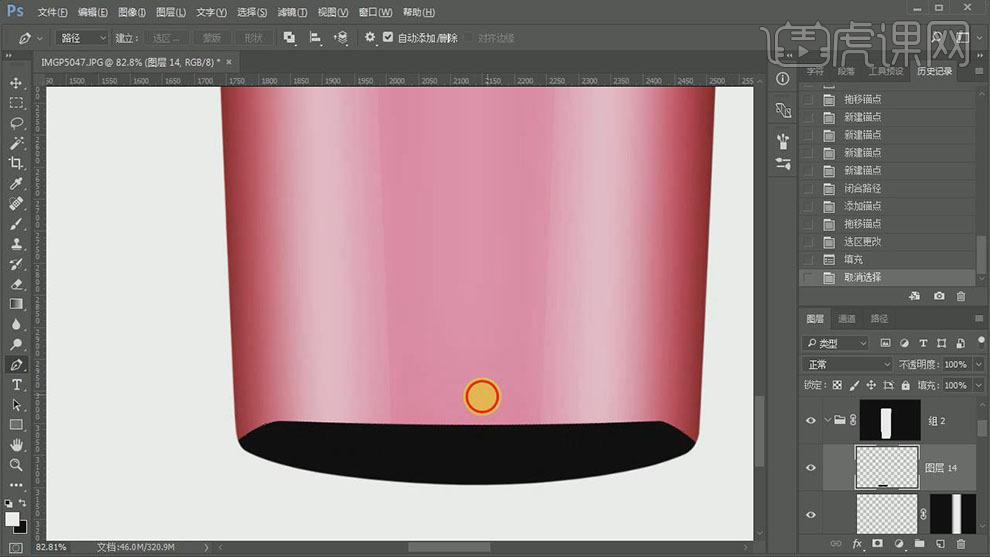Select the Eyedropper tool
Image resolution: width=990 pixels, height=557 pixels.
[16, 184]
